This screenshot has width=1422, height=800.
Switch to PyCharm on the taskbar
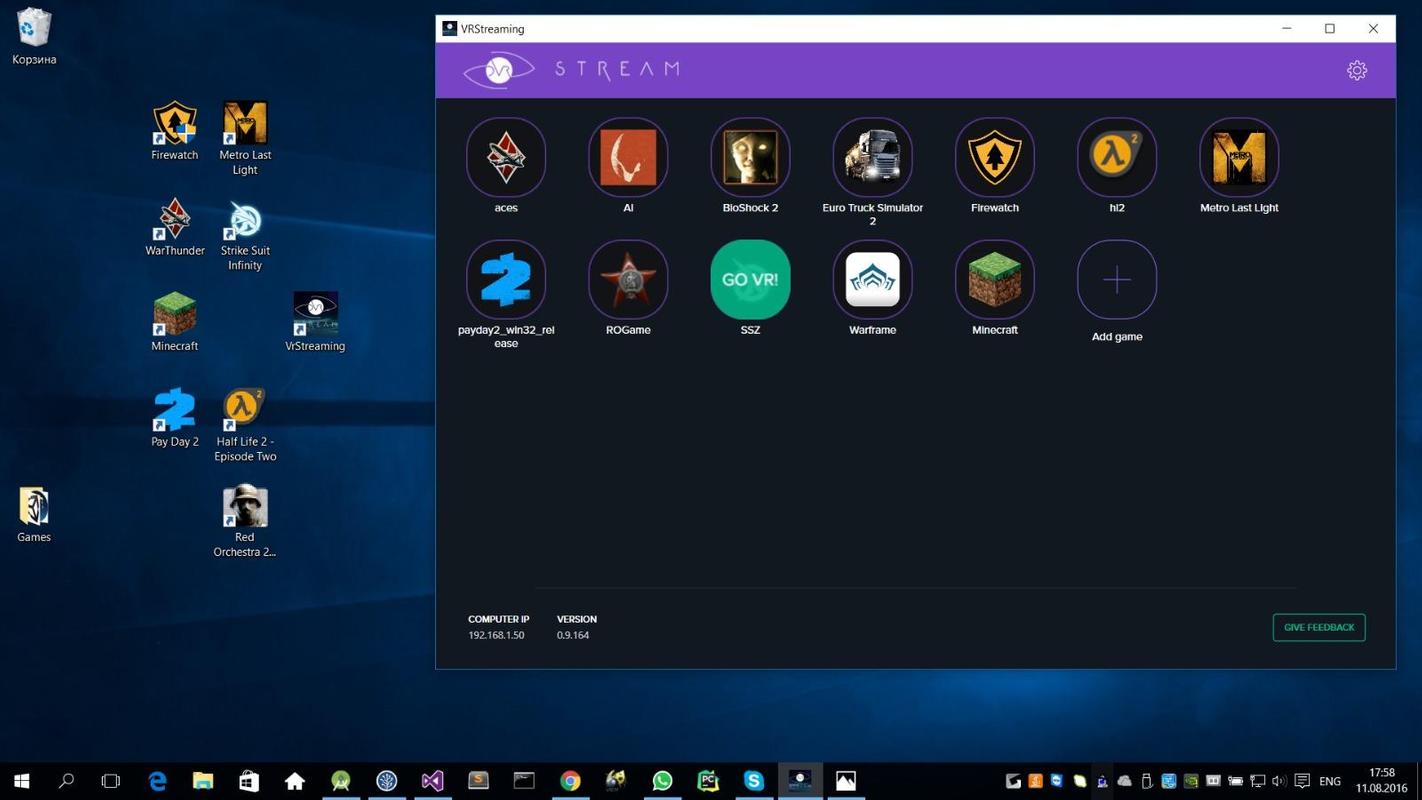(708, 781)
